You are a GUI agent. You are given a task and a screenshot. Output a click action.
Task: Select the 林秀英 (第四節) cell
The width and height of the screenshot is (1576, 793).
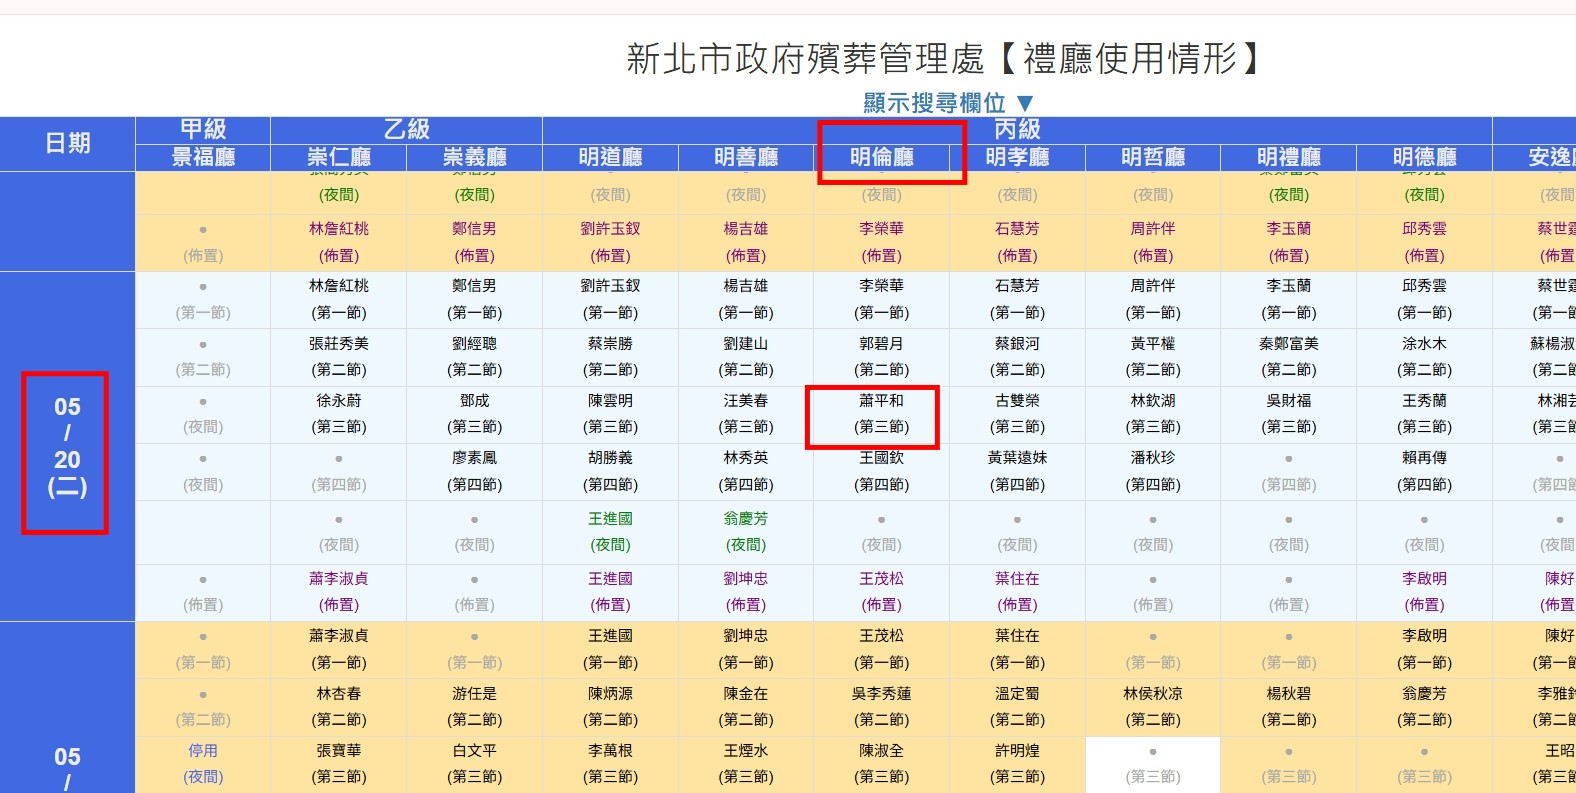[x=746, y=471]
